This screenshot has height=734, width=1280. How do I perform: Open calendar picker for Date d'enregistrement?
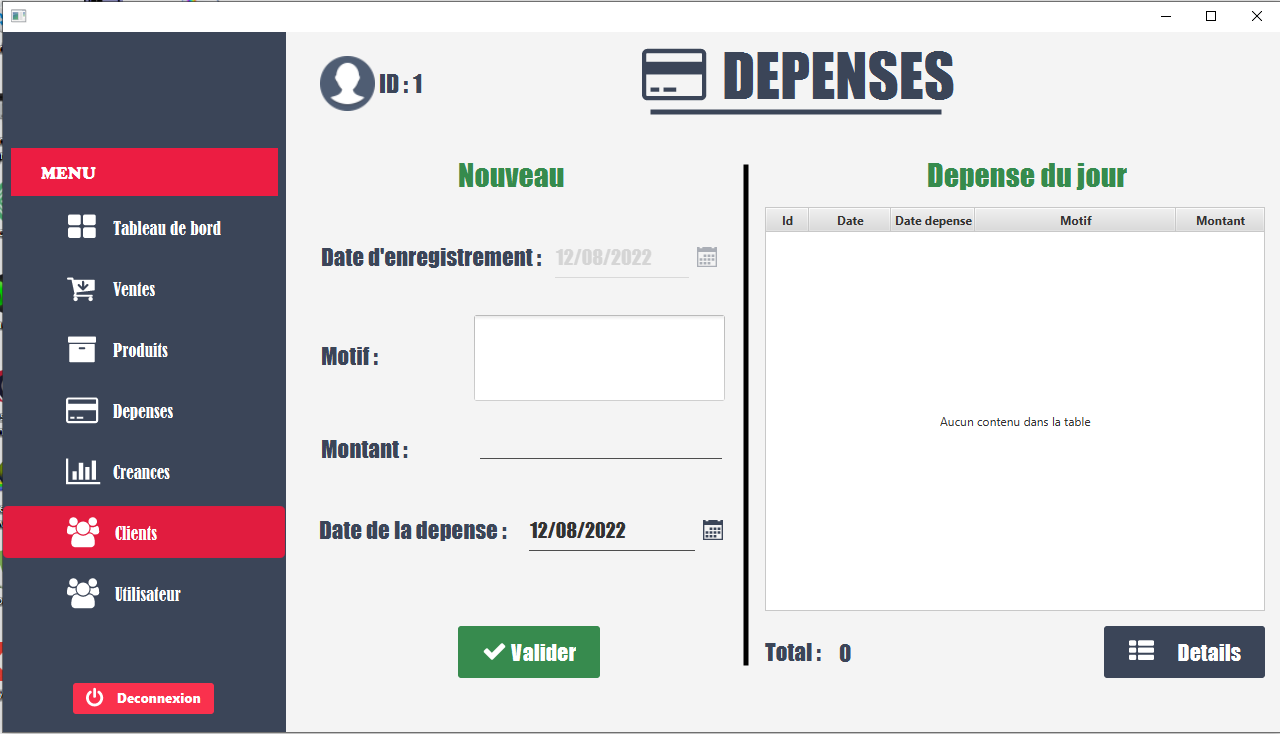[707, 257]
